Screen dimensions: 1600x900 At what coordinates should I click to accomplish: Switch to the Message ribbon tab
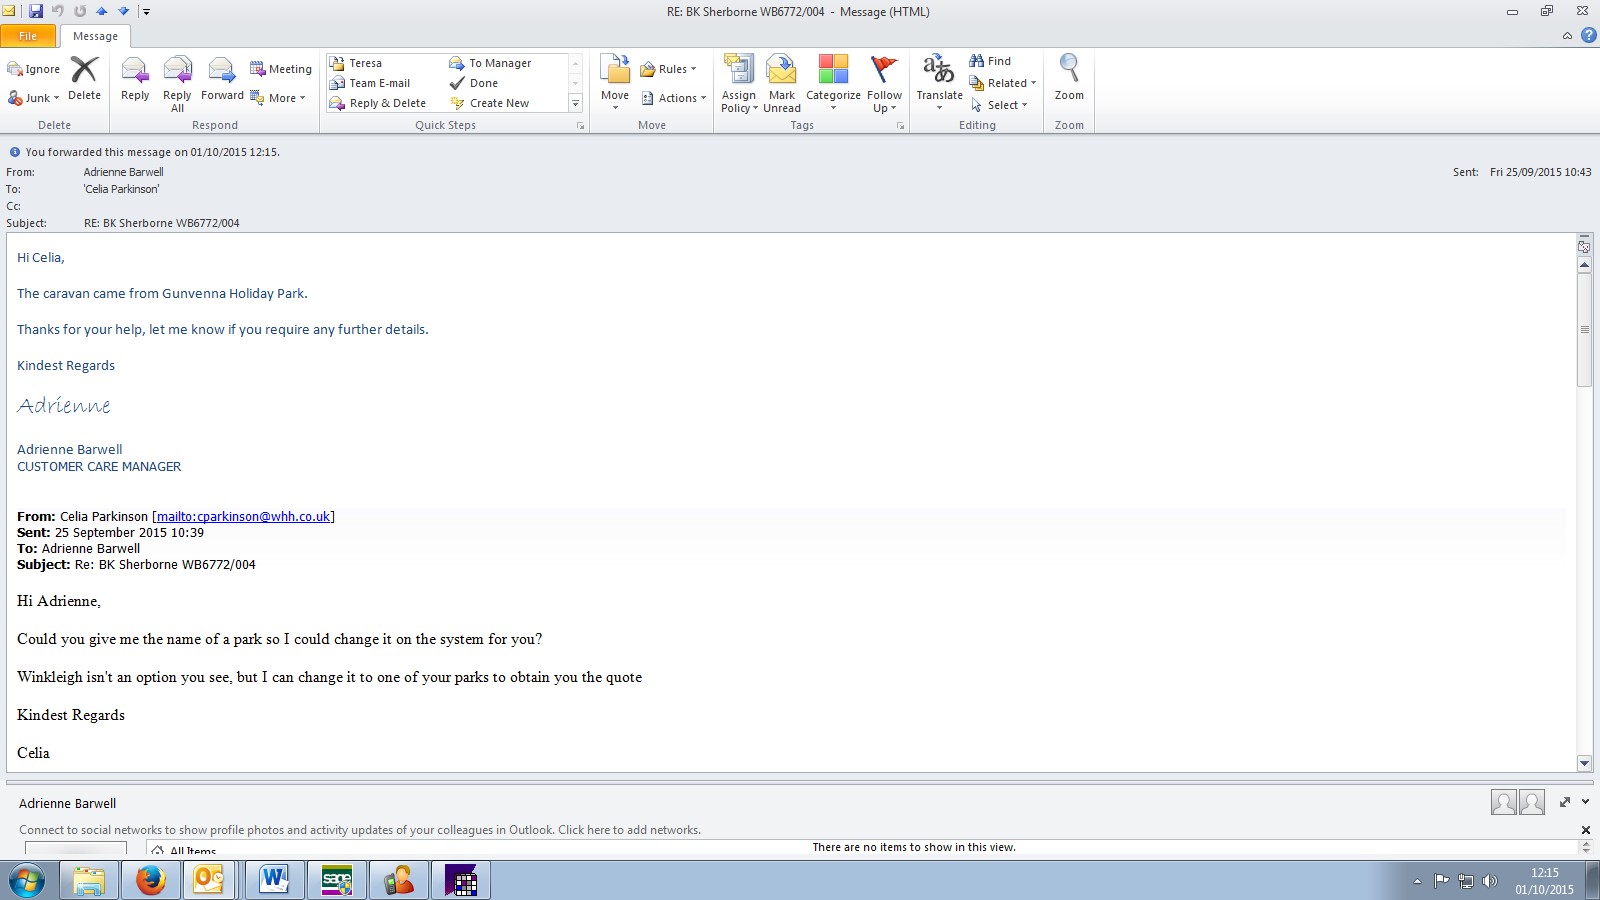[x=95, y=36]
